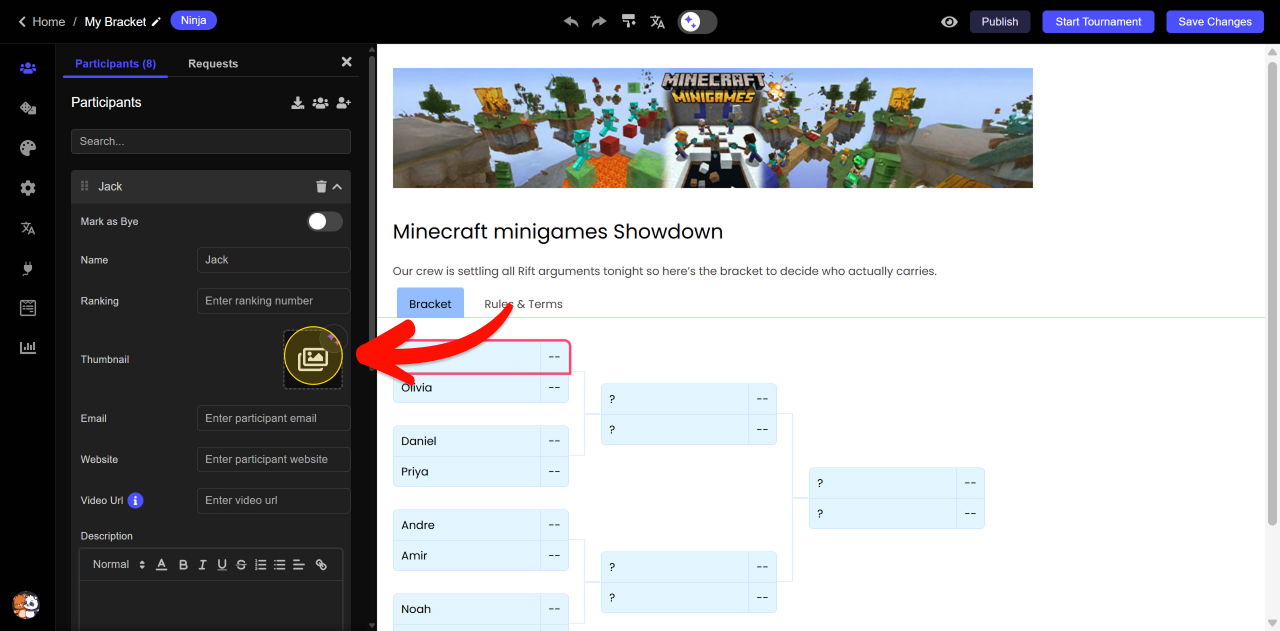Open the text color picker in editor
Screen dimensions: 1280x631
(162, 565)
